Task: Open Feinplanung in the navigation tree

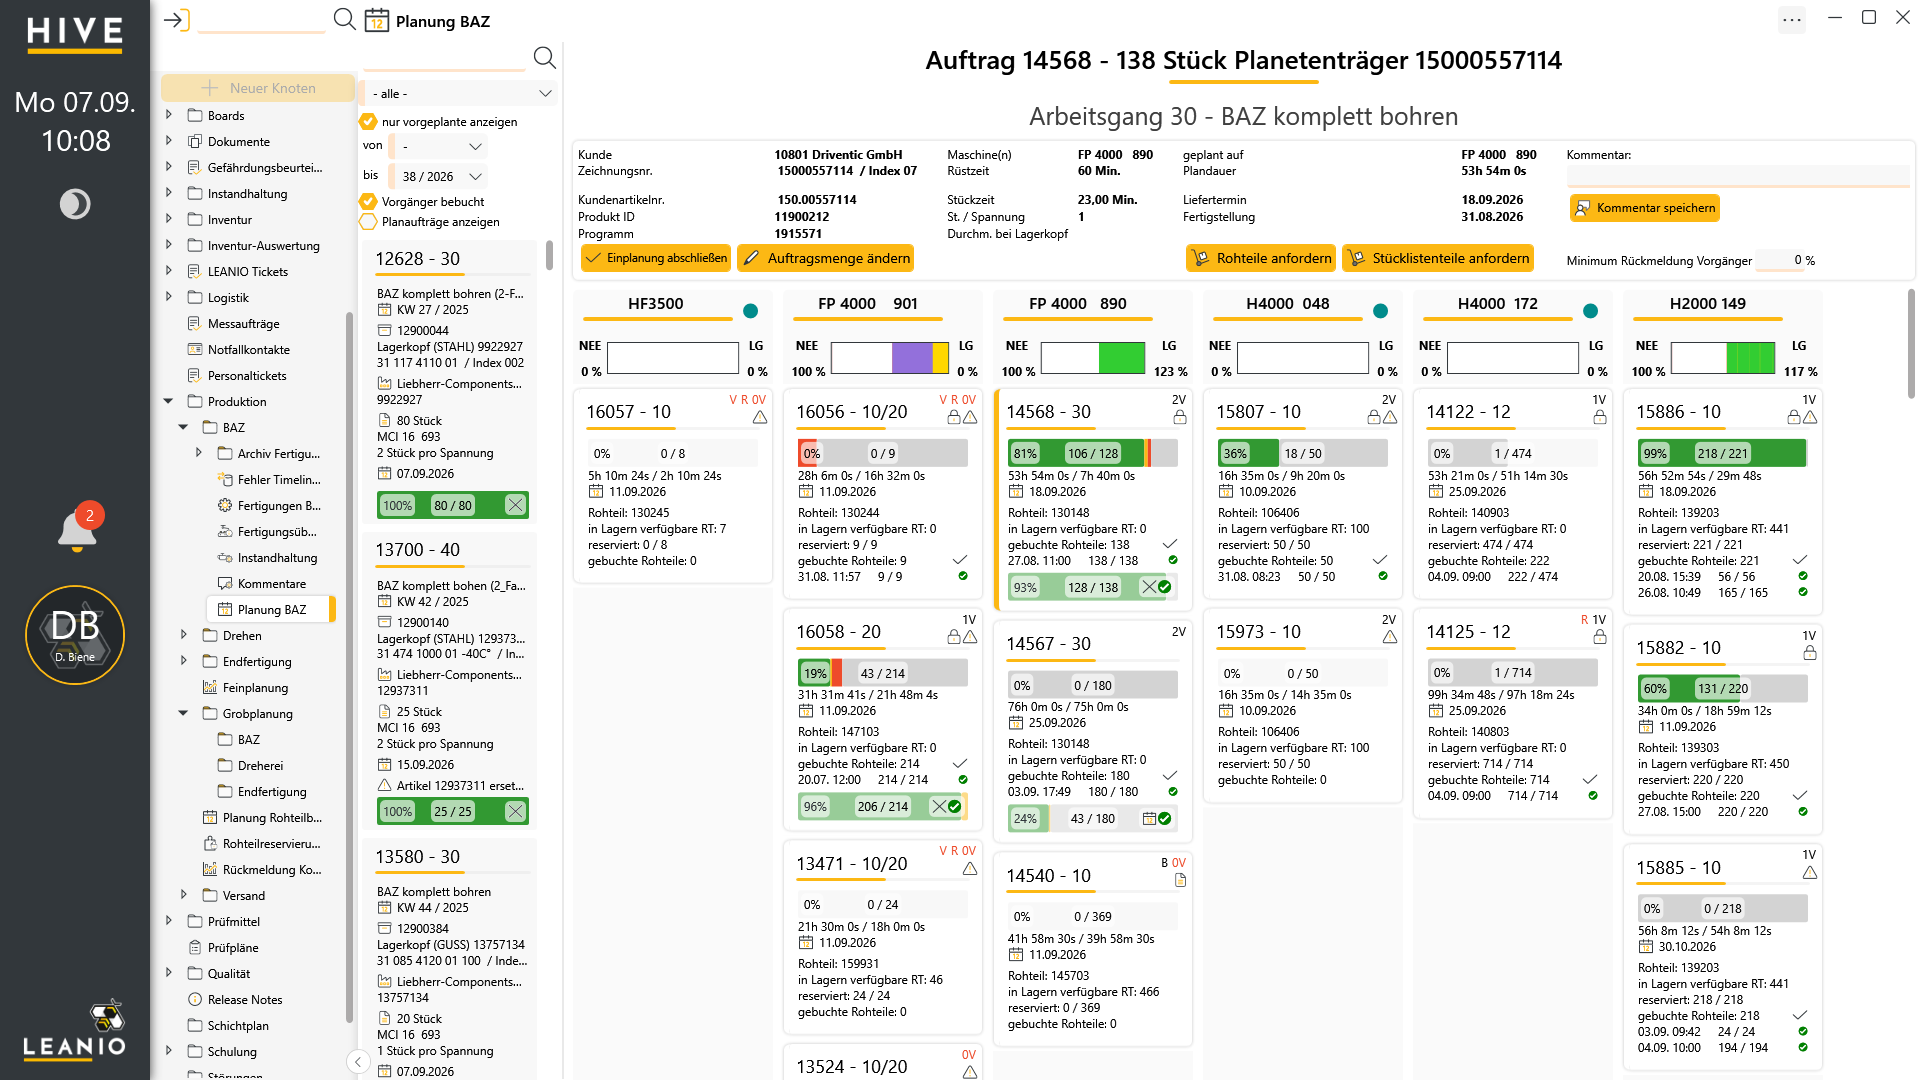Action: 255,687
